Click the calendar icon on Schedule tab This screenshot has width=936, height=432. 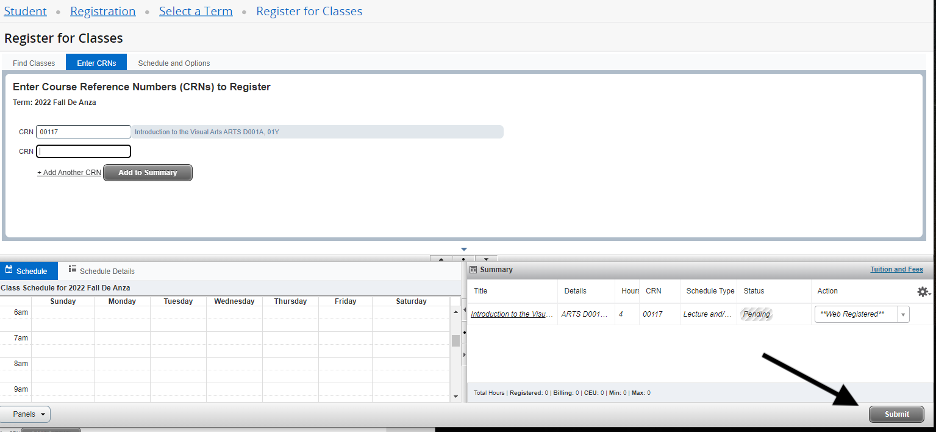coord(9,270)
